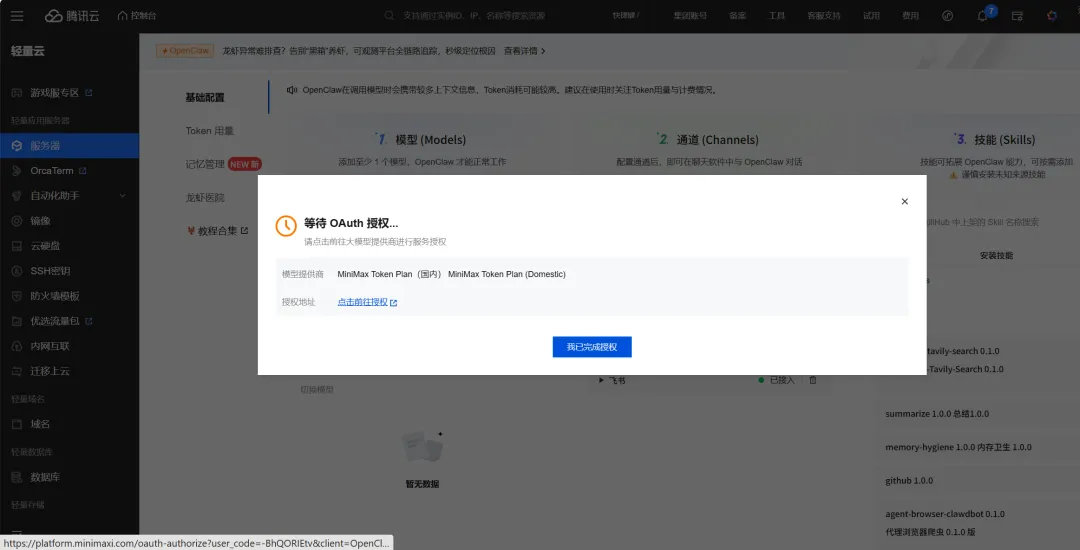Open 客服支持 in top bar
The image size is (1080, 550).
pyautogui.click(x=824, y=16)
